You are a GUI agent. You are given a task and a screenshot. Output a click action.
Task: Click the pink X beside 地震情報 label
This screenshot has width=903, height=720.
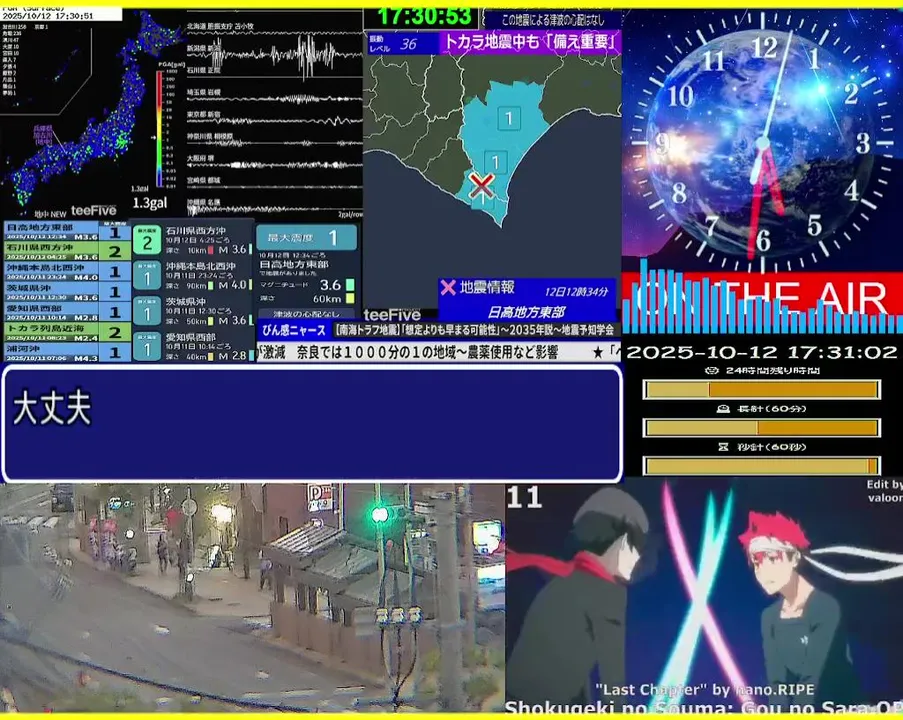[x=447, y=287]
